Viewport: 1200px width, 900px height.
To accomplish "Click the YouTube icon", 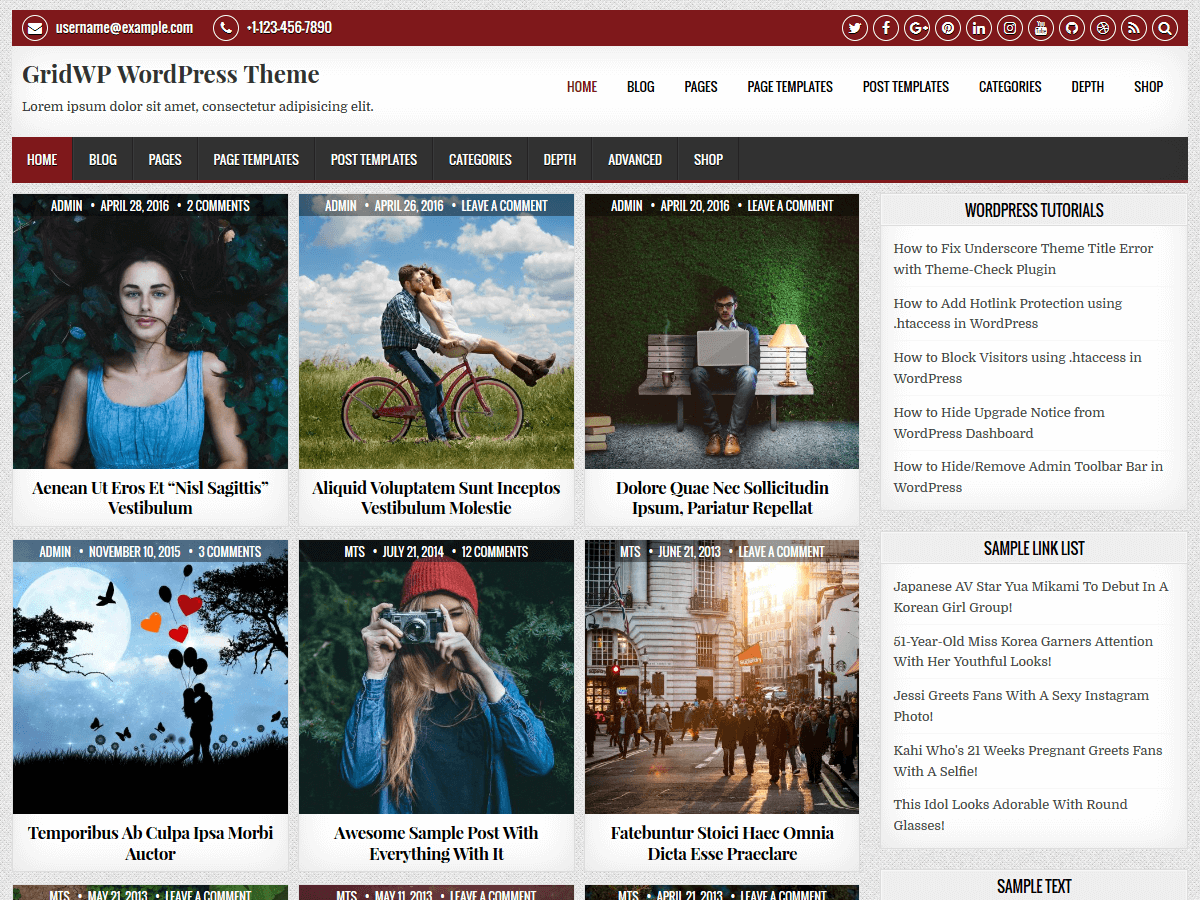I will (1041, 28).
